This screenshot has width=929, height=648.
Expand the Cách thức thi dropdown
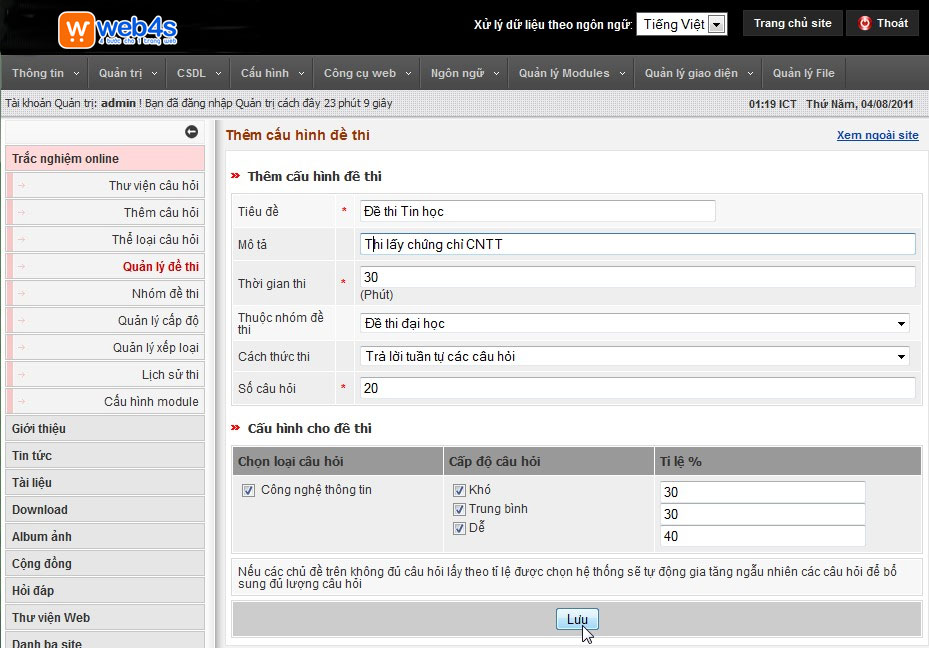click(635, 357)
